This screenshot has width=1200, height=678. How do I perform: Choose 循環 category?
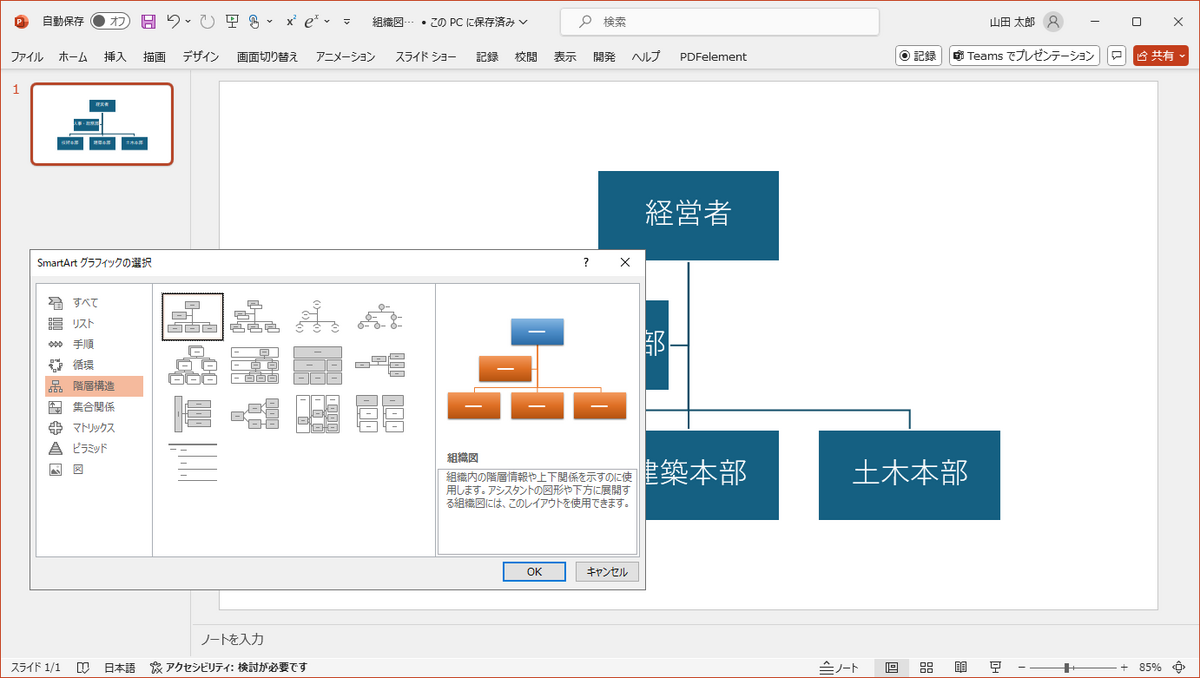(94, 365)
